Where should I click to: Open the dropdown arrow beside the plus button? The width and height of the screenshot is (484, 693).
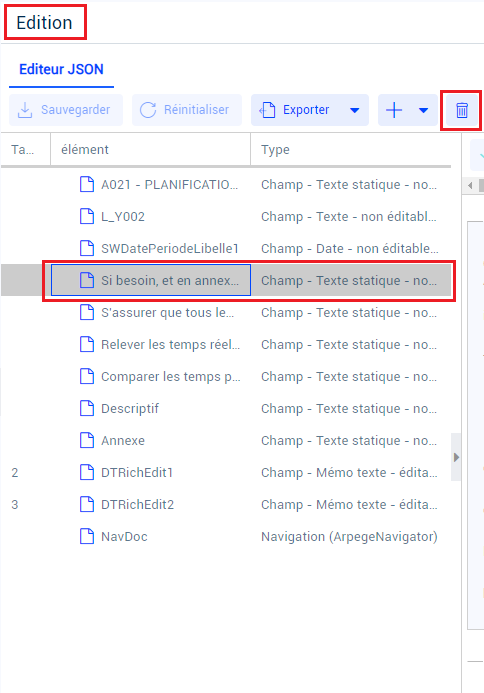[423, 110]
